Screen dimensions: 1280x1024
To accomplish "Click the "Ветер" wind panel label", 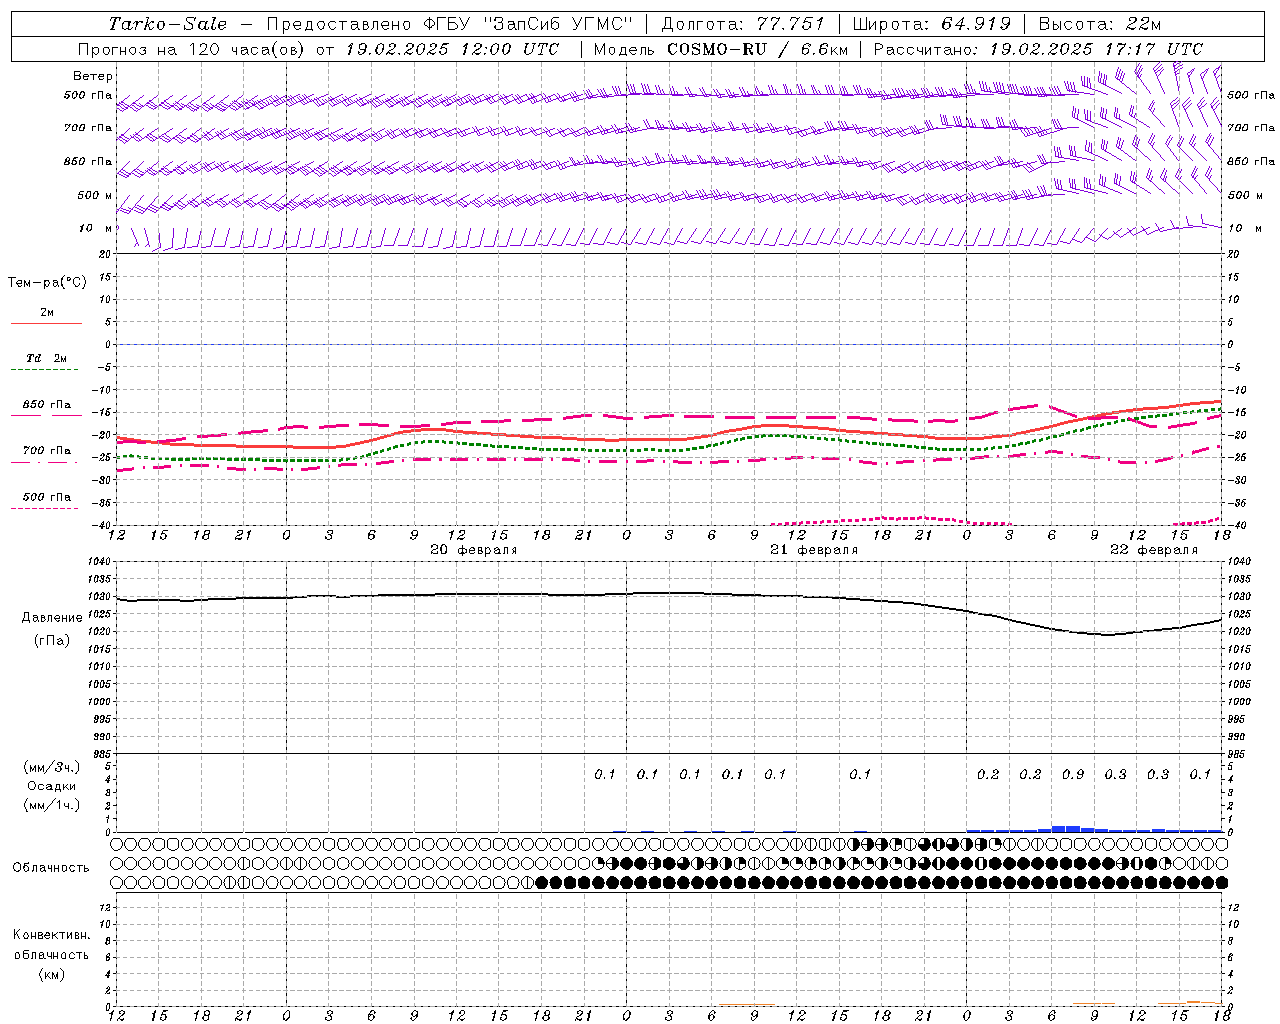I will [93, 76].
